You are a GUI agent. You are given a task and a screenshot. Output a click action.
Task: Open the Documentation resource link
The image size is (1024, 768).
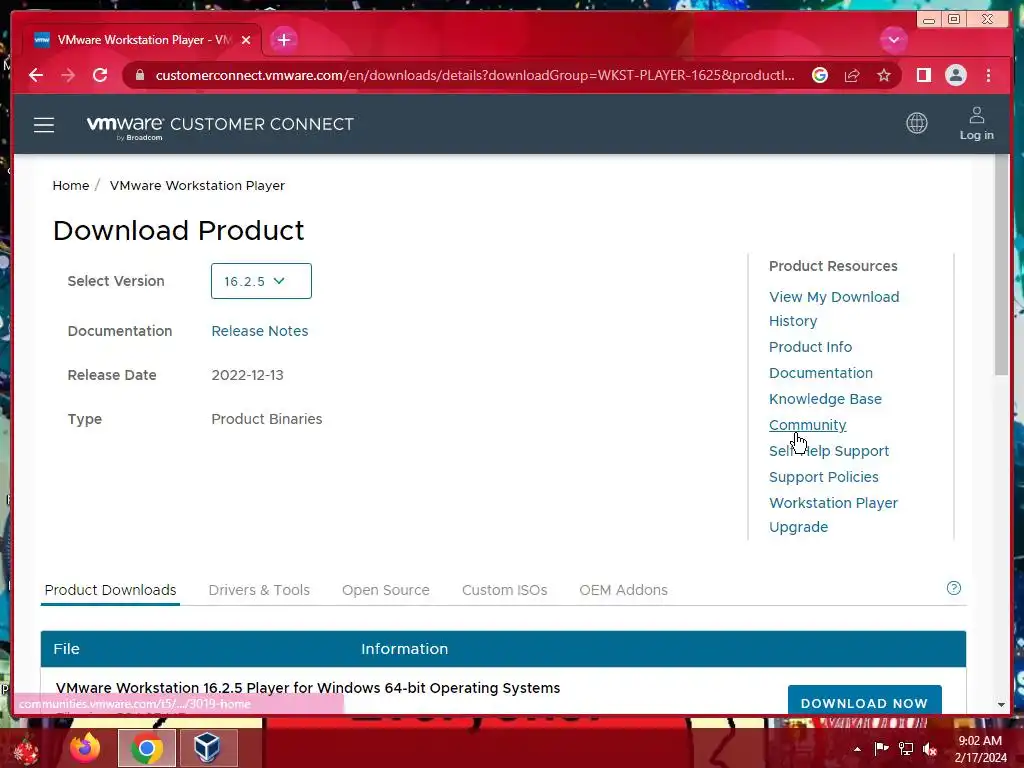click(x=820, y=373)
